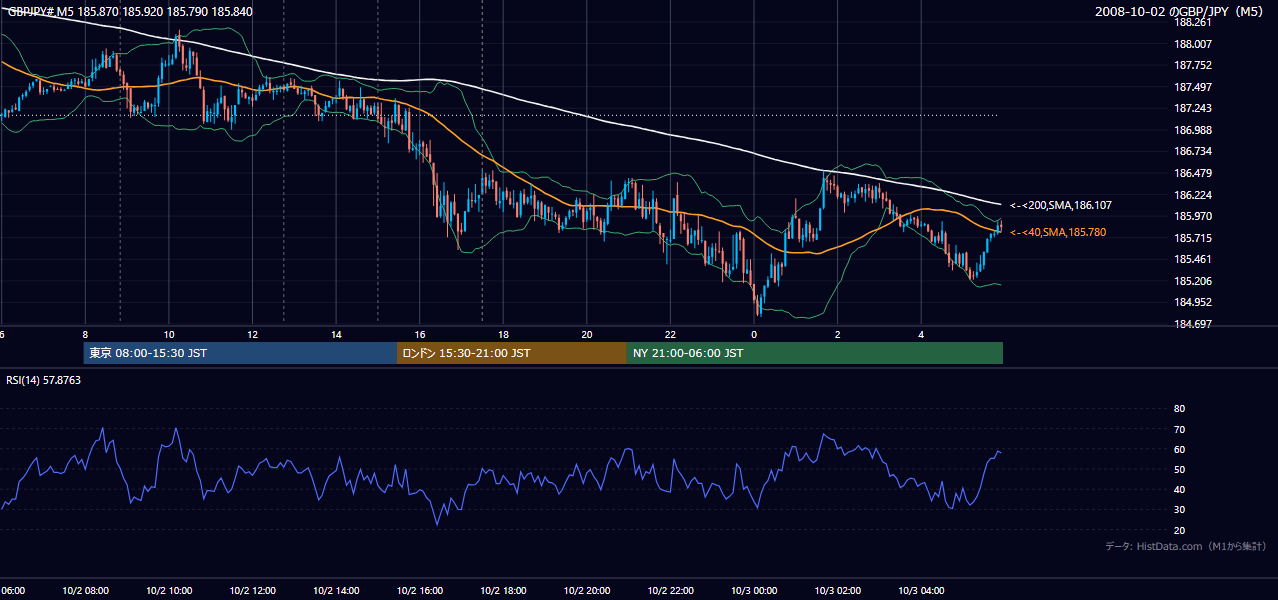Click hour marker 2 under price chart
The width and height of the screenshot is (1278, 600).
pos(838,334)
